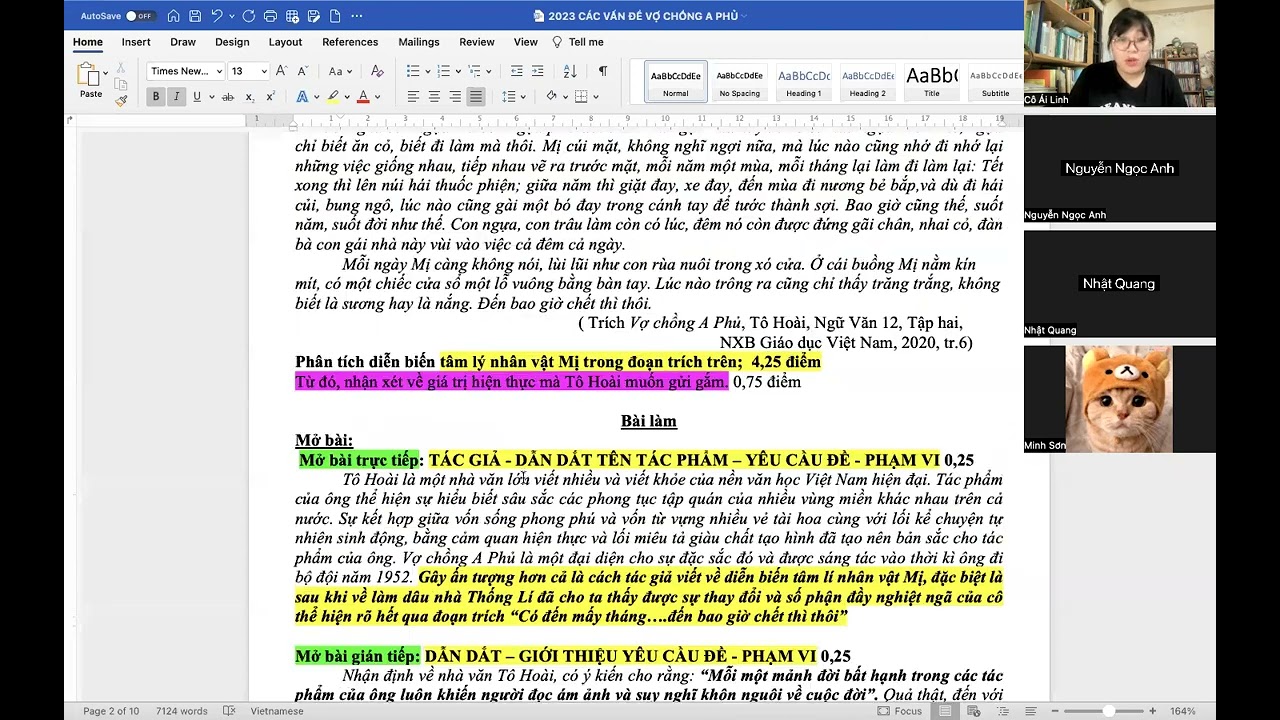The height and width of the screenshot is (720, 1280).
Task: Toggle the AutoSave switch
Action: (x=139, y=16)
